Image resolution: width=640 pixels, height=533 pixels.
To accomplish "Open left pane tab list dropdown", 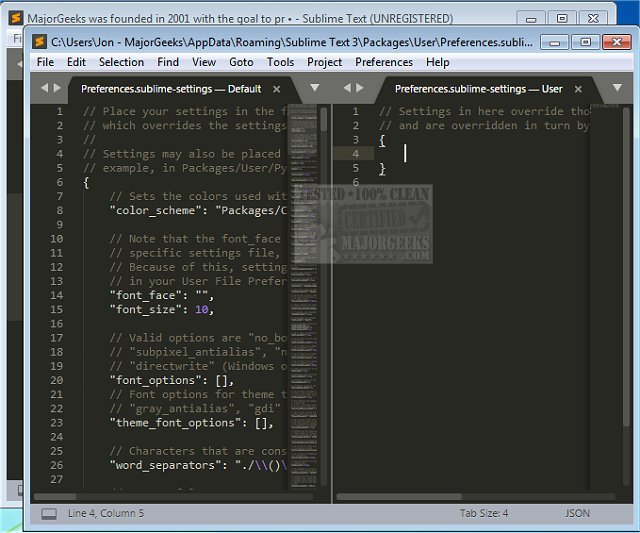I will coord(315,88).
